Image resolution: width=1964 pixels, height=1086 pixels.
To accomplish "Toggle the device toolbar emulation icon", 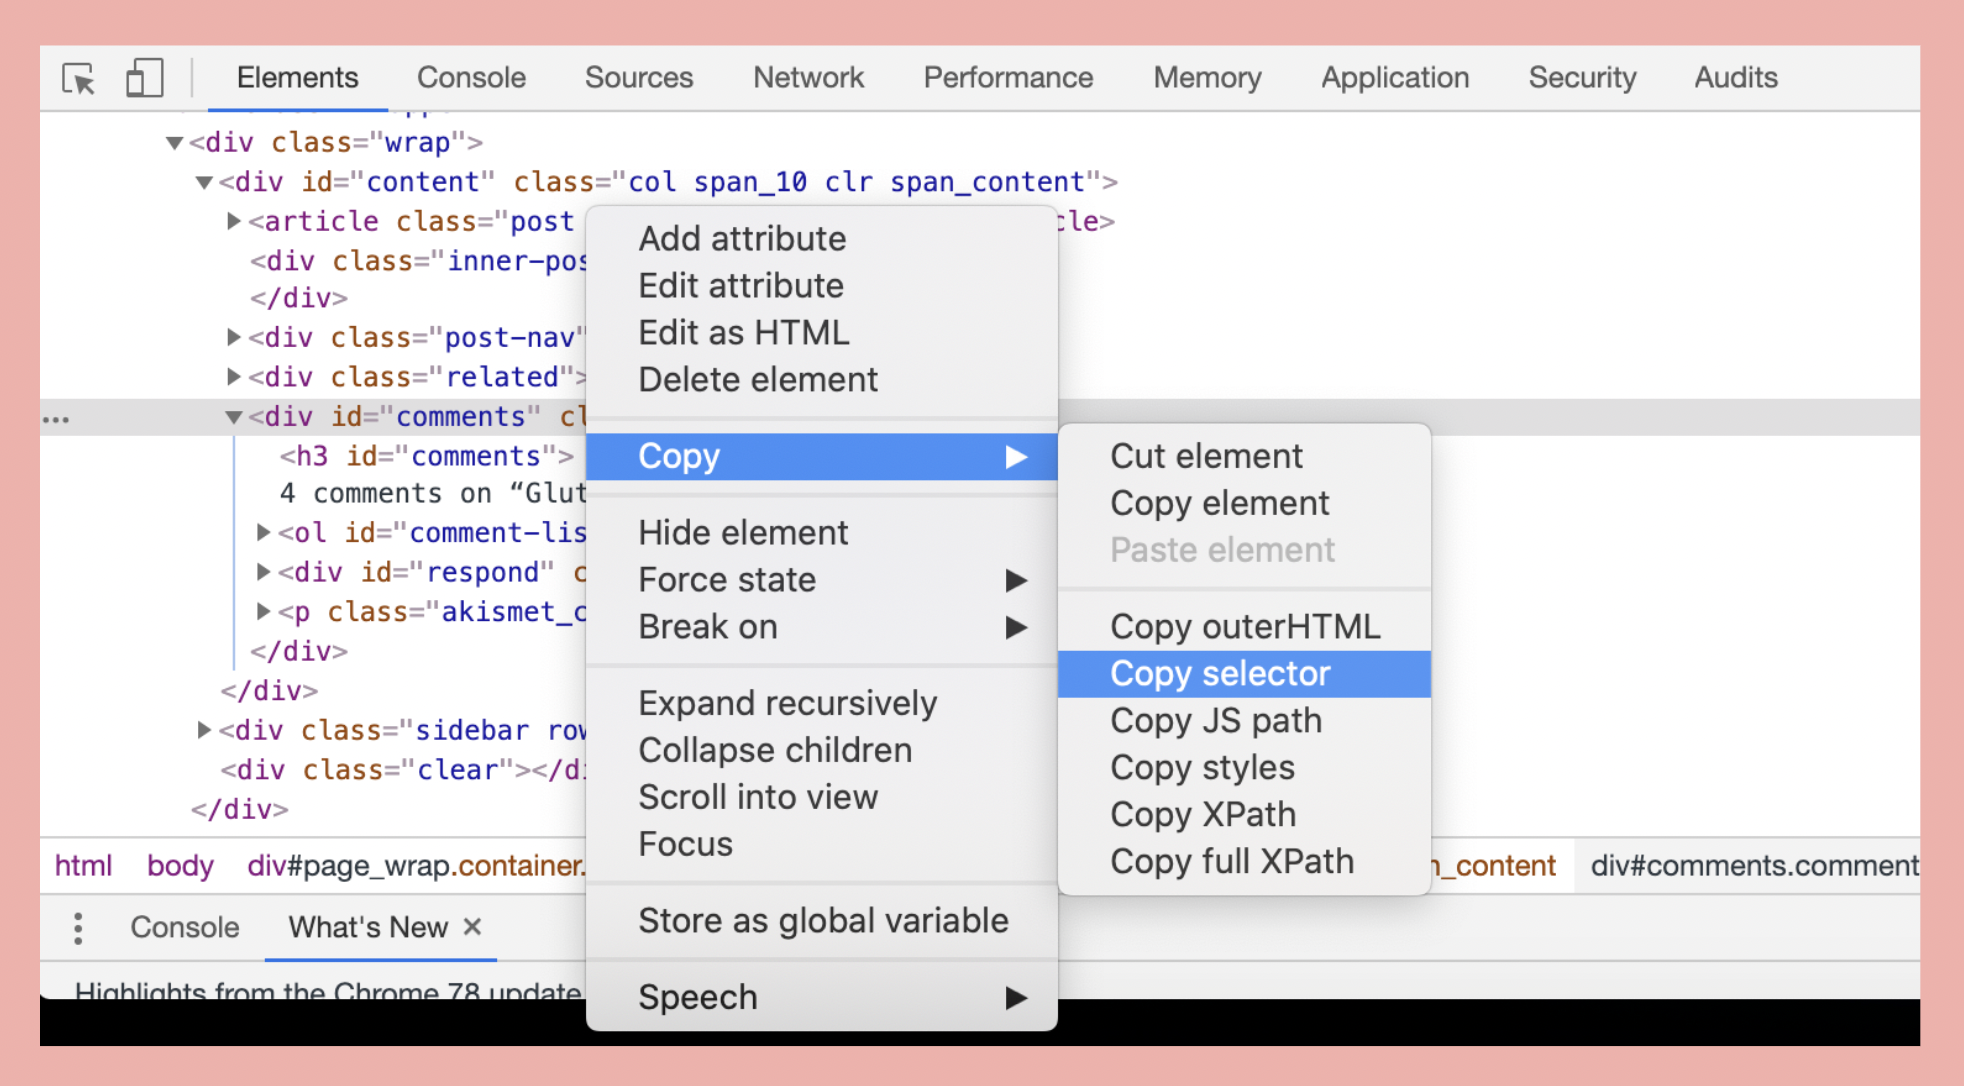I will tap(144, 78).
